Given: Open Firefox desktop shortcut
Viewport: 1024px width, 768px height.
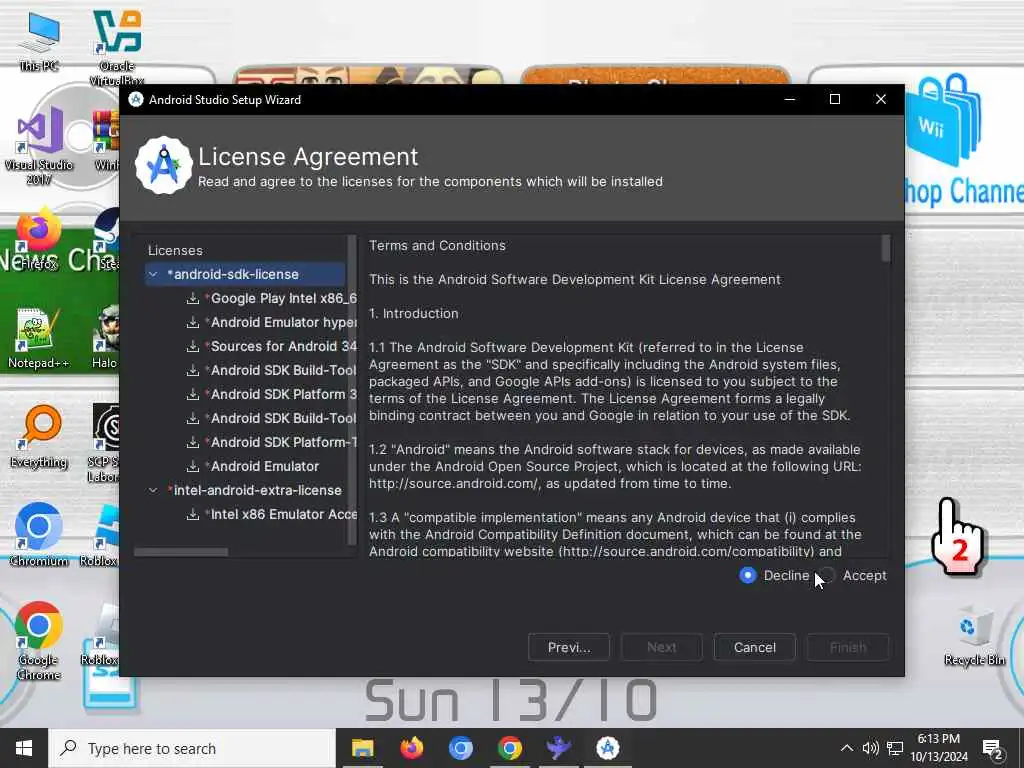Looking at the screenshot, I should click(39, 239).
